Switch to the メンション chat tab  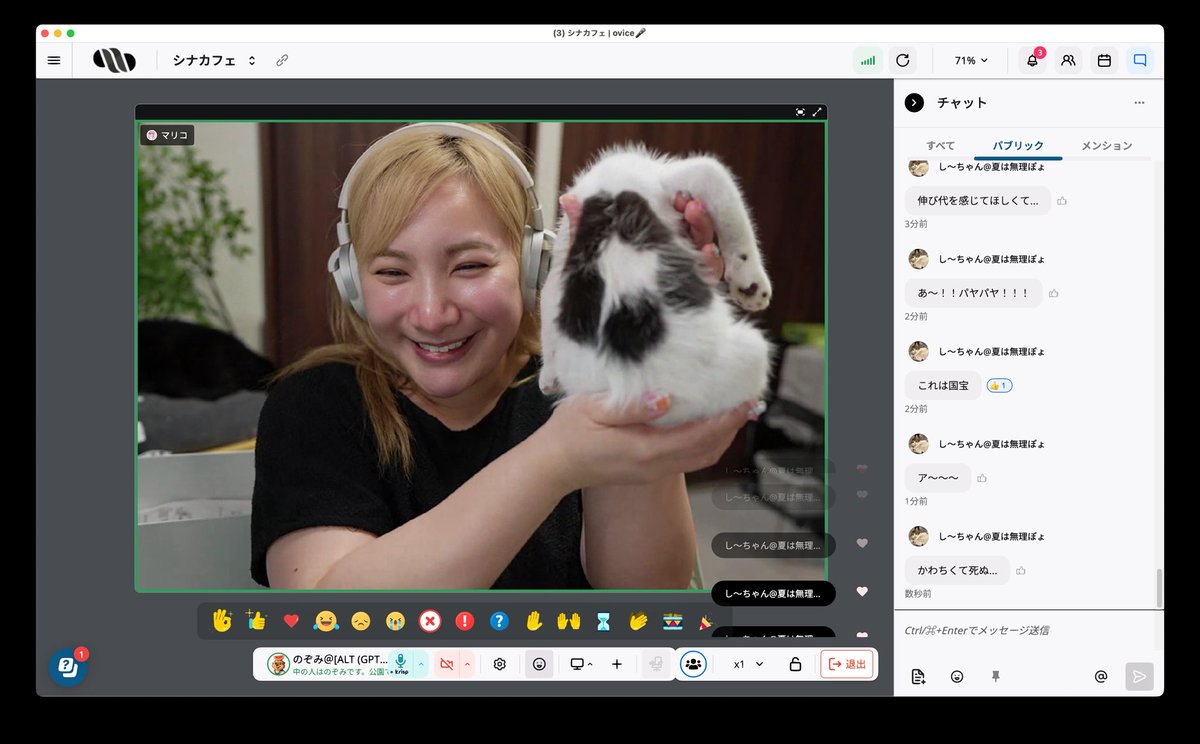click(1107, 145)
